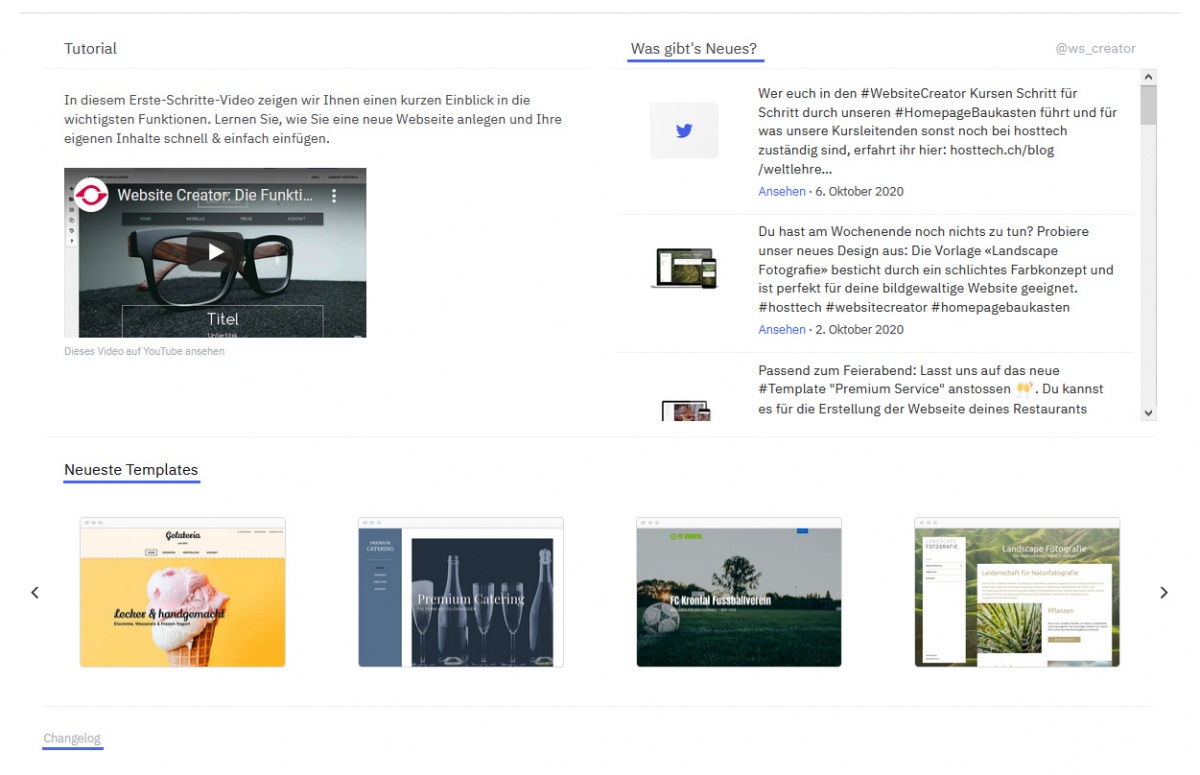Open Ansehen link from 6. Oktober 2020
The height and width of the screenshot is (775, 1200).
pyautogui.click(x=781, y=191)
